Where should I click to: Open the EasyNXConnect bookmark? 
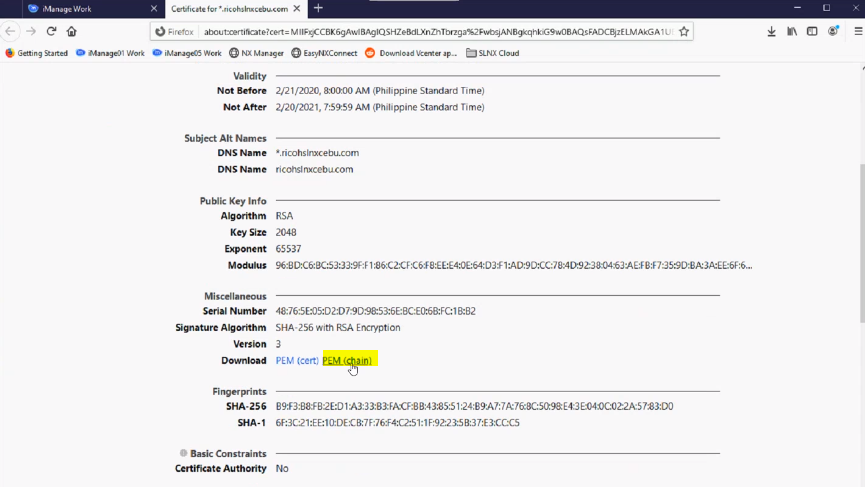pos(324,53)
